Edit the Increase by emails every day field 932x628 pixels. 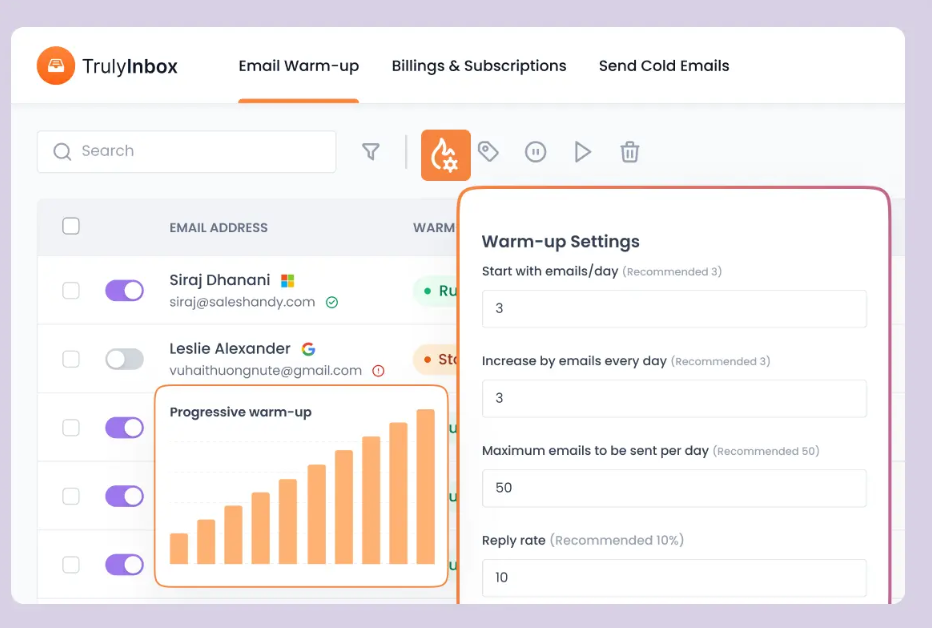click(674, 398)
